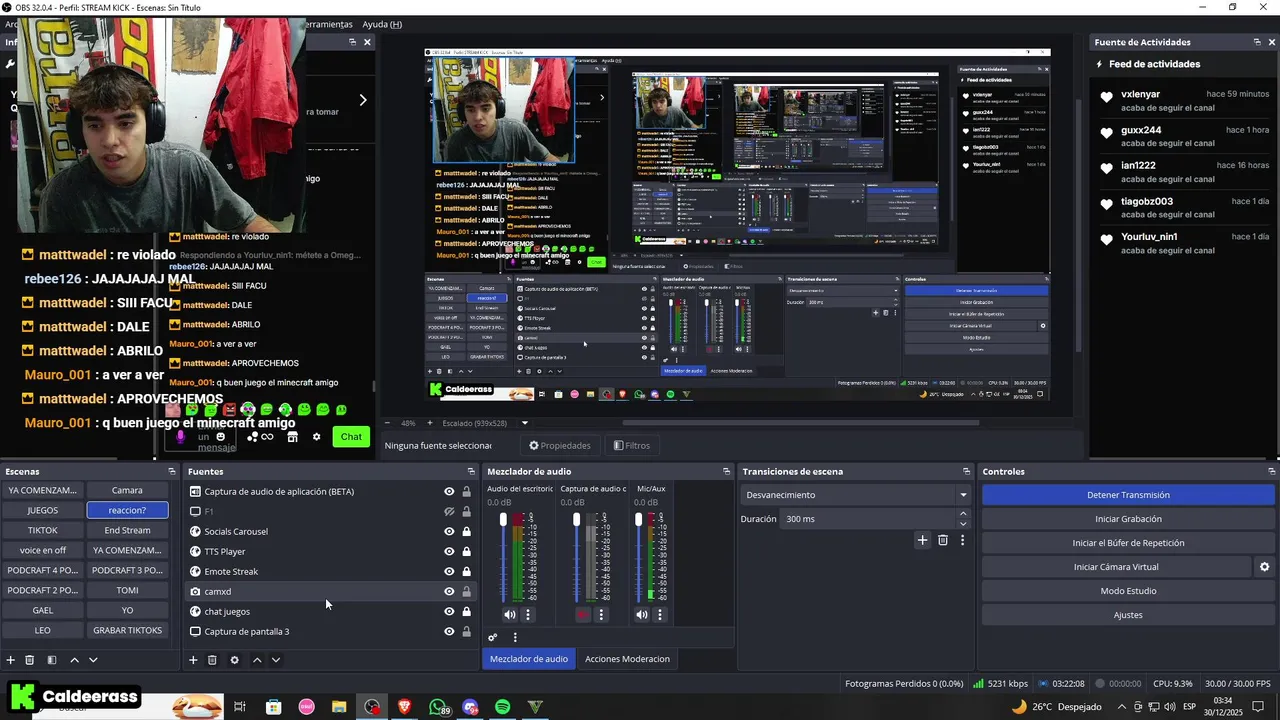Image resolution: width=1280 pixels, height=720 pixels.
Task: Move selected source down
Action: click(x=276, y=660)
